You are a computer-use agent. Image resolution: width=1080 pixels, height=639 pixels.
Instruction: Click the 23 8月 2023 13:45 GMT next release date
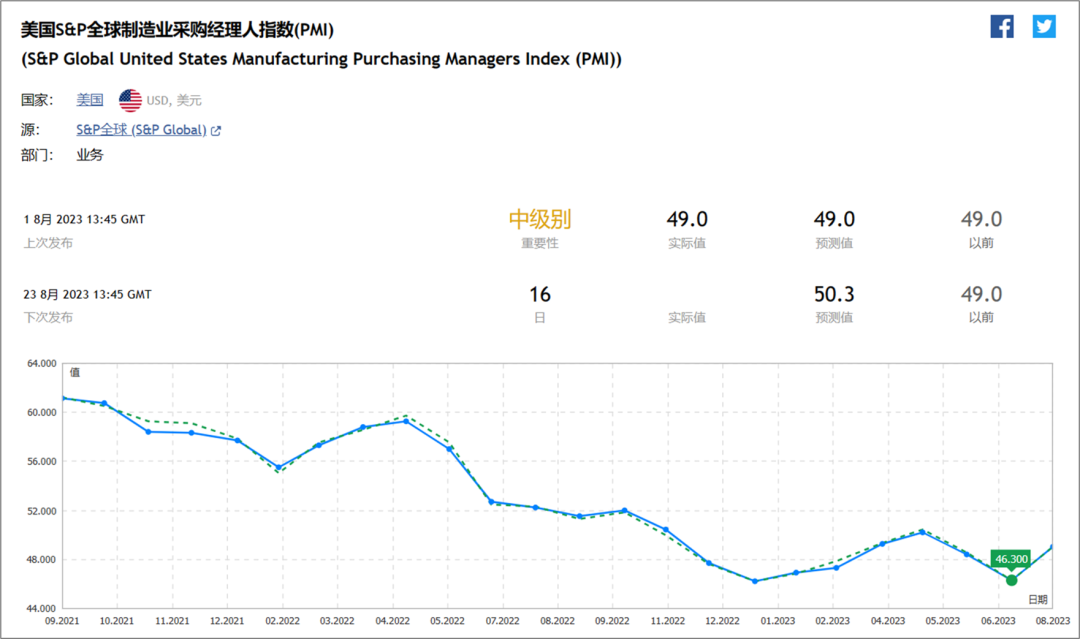tap(87, 295)
